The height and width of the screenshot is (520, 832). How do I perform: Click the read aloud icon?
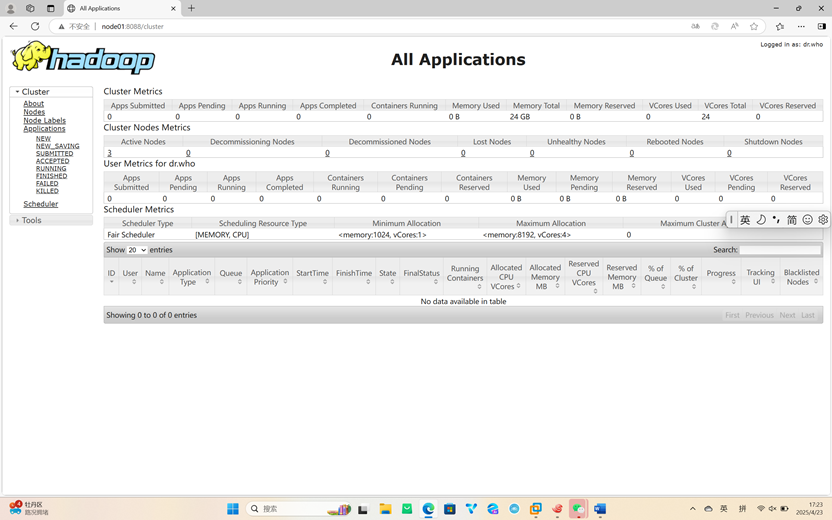coord(734,26)
